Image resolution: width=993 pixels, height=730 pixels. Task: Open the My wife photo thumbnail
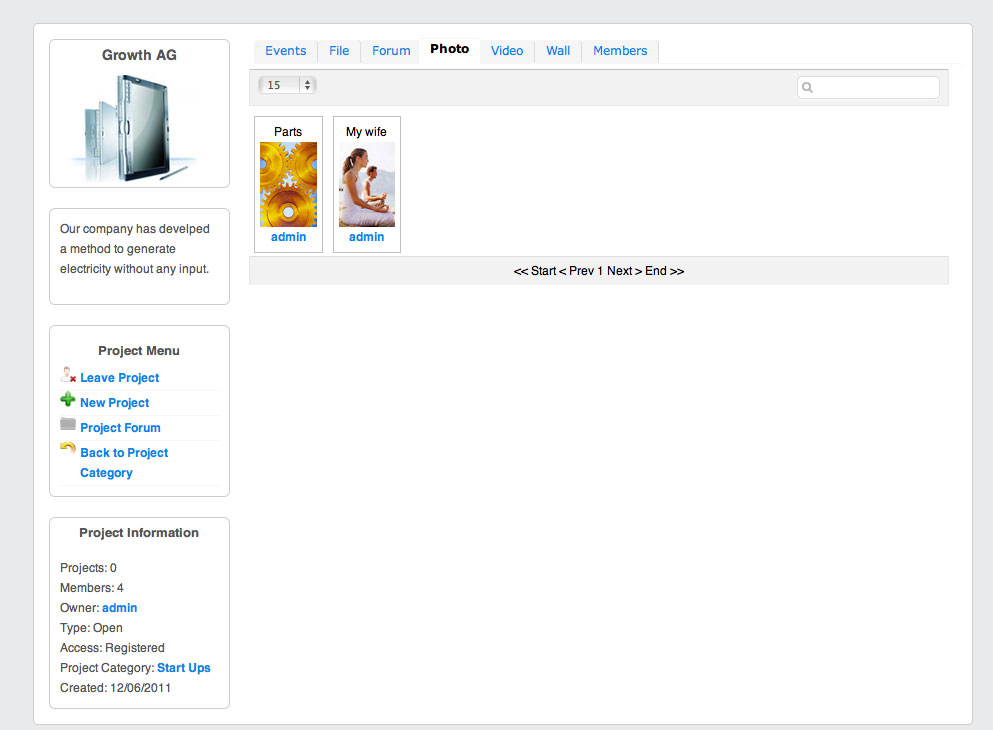367,184
